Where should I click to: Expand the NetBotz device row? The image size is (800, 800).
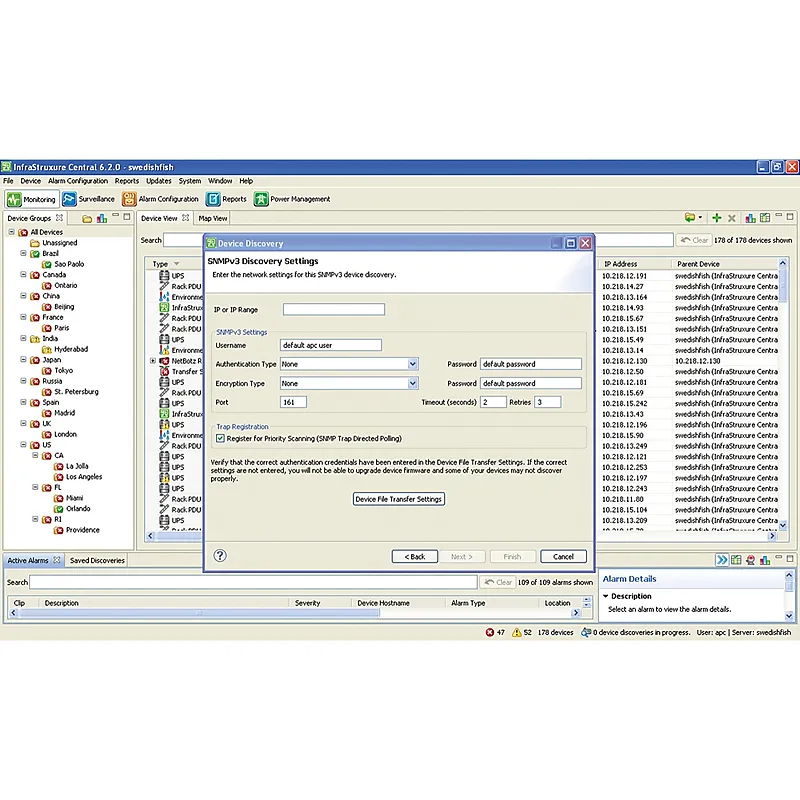153,361
